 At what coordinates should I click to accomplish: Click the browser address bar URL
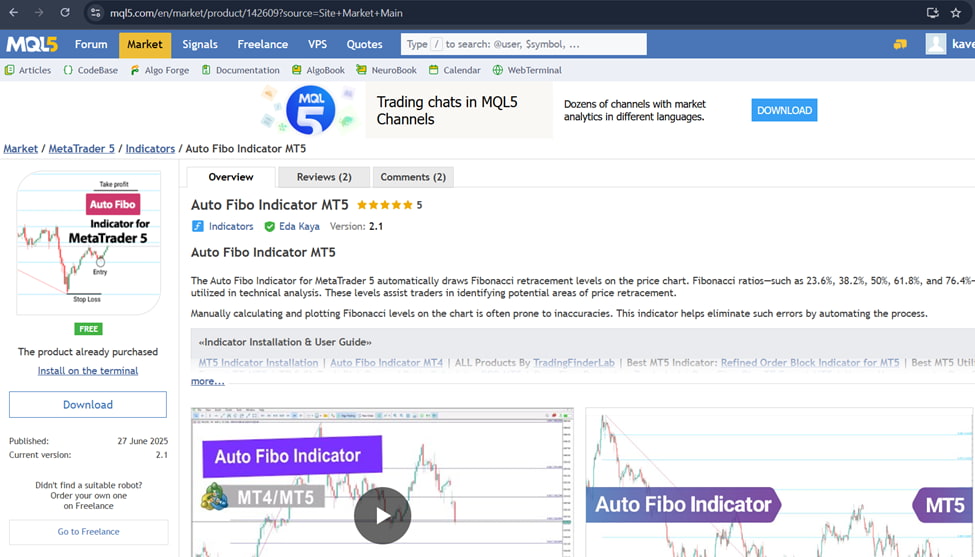256,12
